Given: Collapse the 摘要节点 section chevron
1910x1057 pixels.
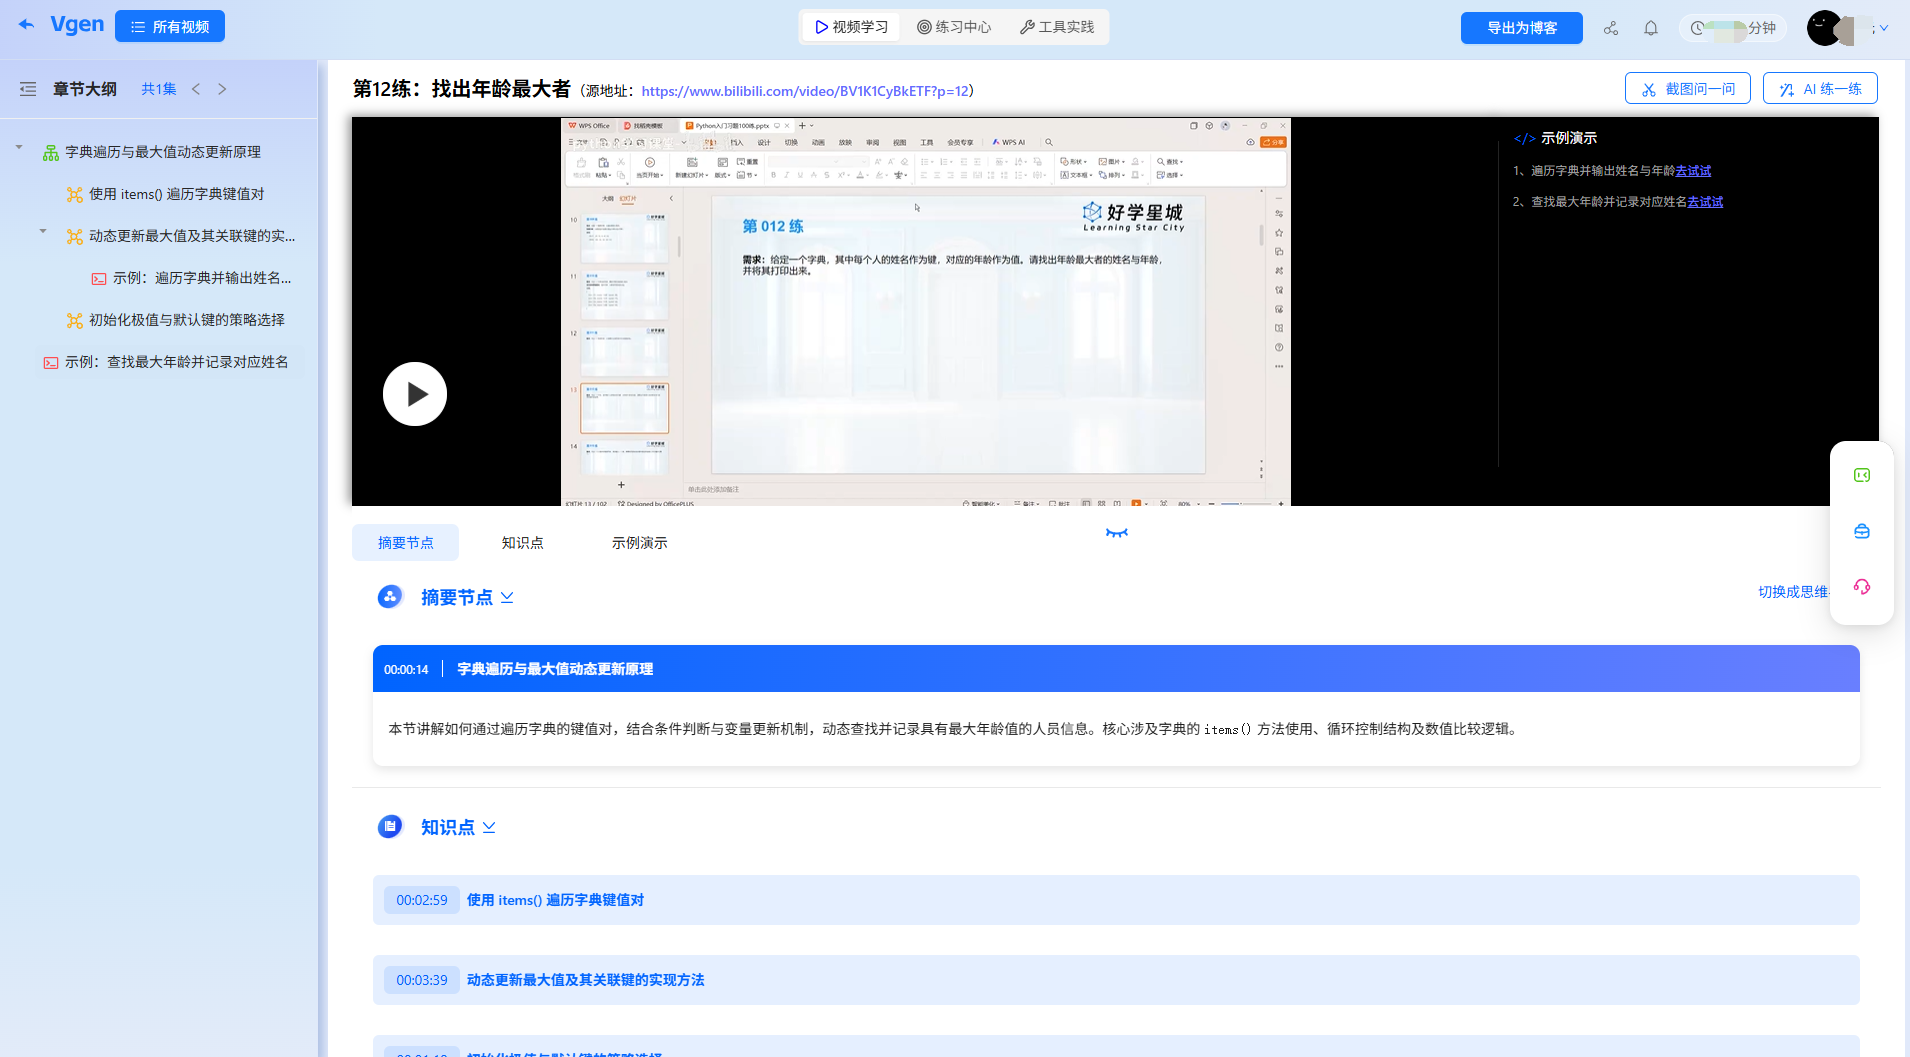Looking at the screenshot, I should [x=507, y=597].
